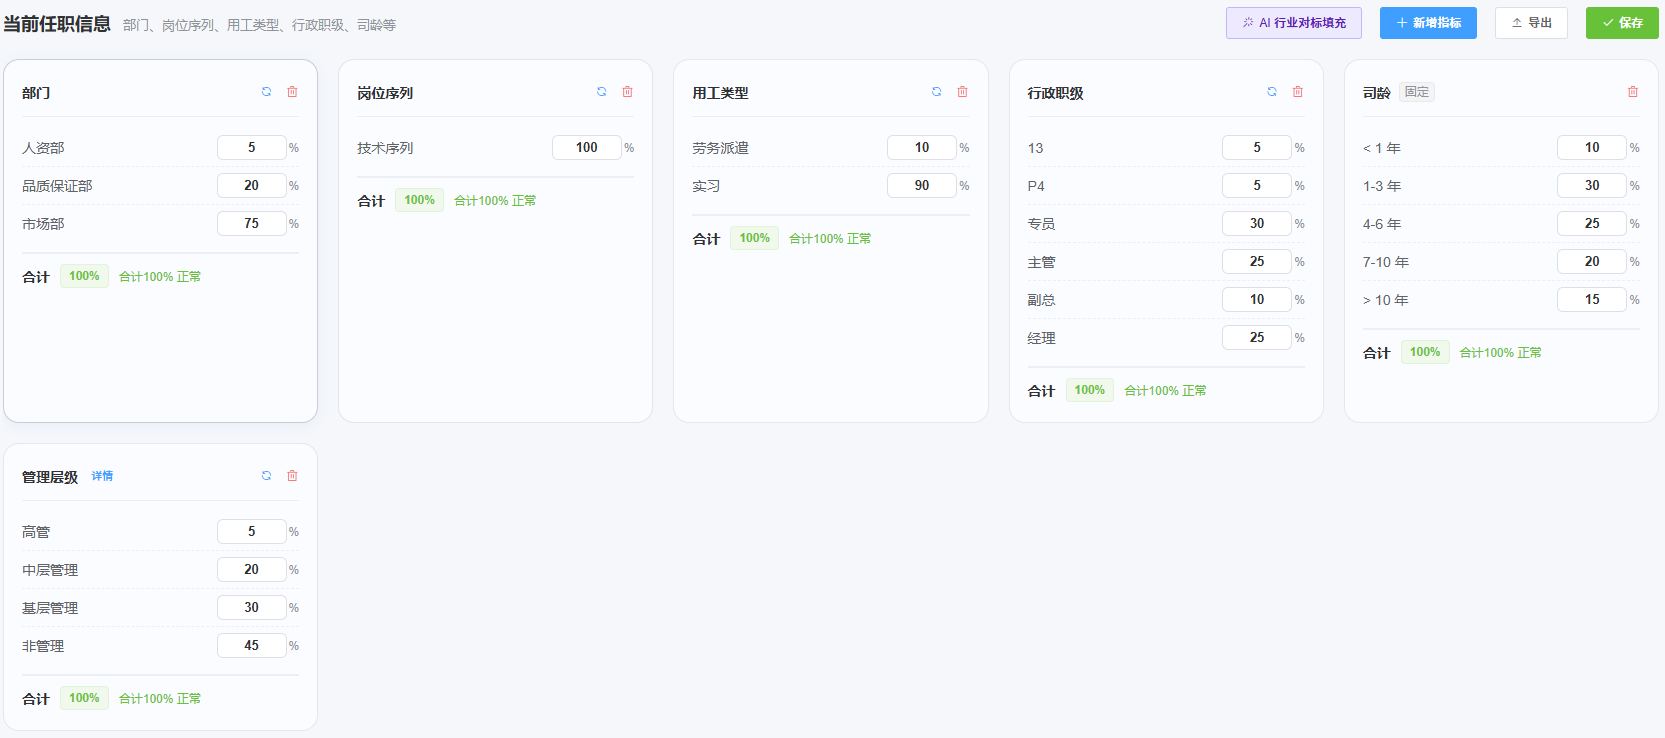Edit 专员 percentage field
Image resolution: width=1665 pixels, height=738 pixels.
click(x=1257, y=224)
